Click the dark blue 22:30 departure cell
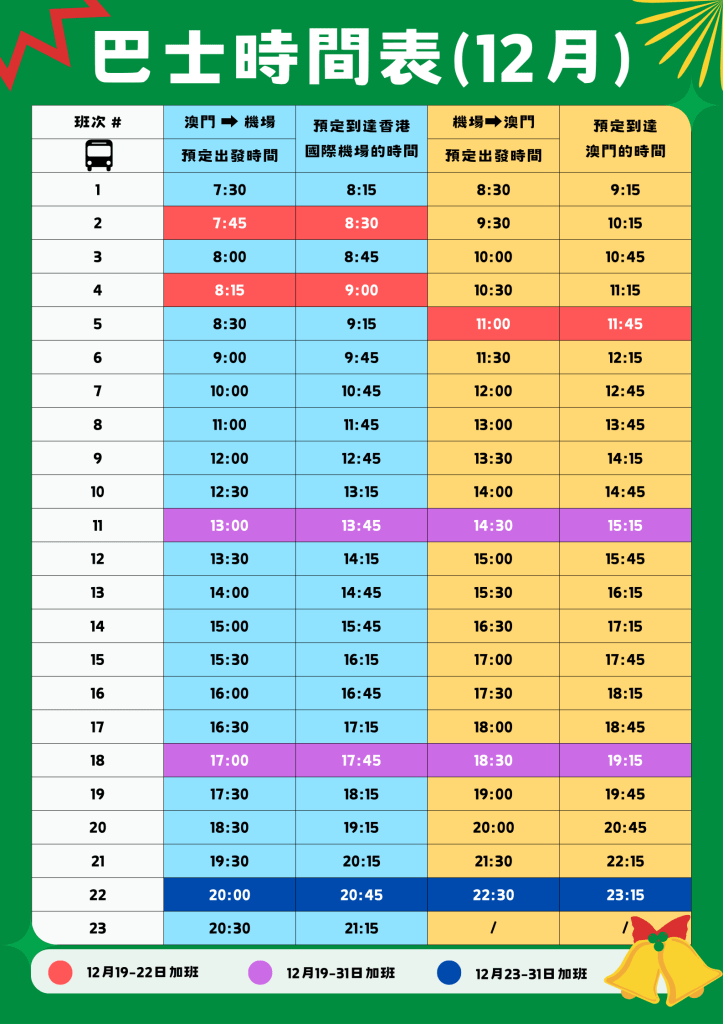This screenshot has width=723, height=1024. [x=493, y=895]
